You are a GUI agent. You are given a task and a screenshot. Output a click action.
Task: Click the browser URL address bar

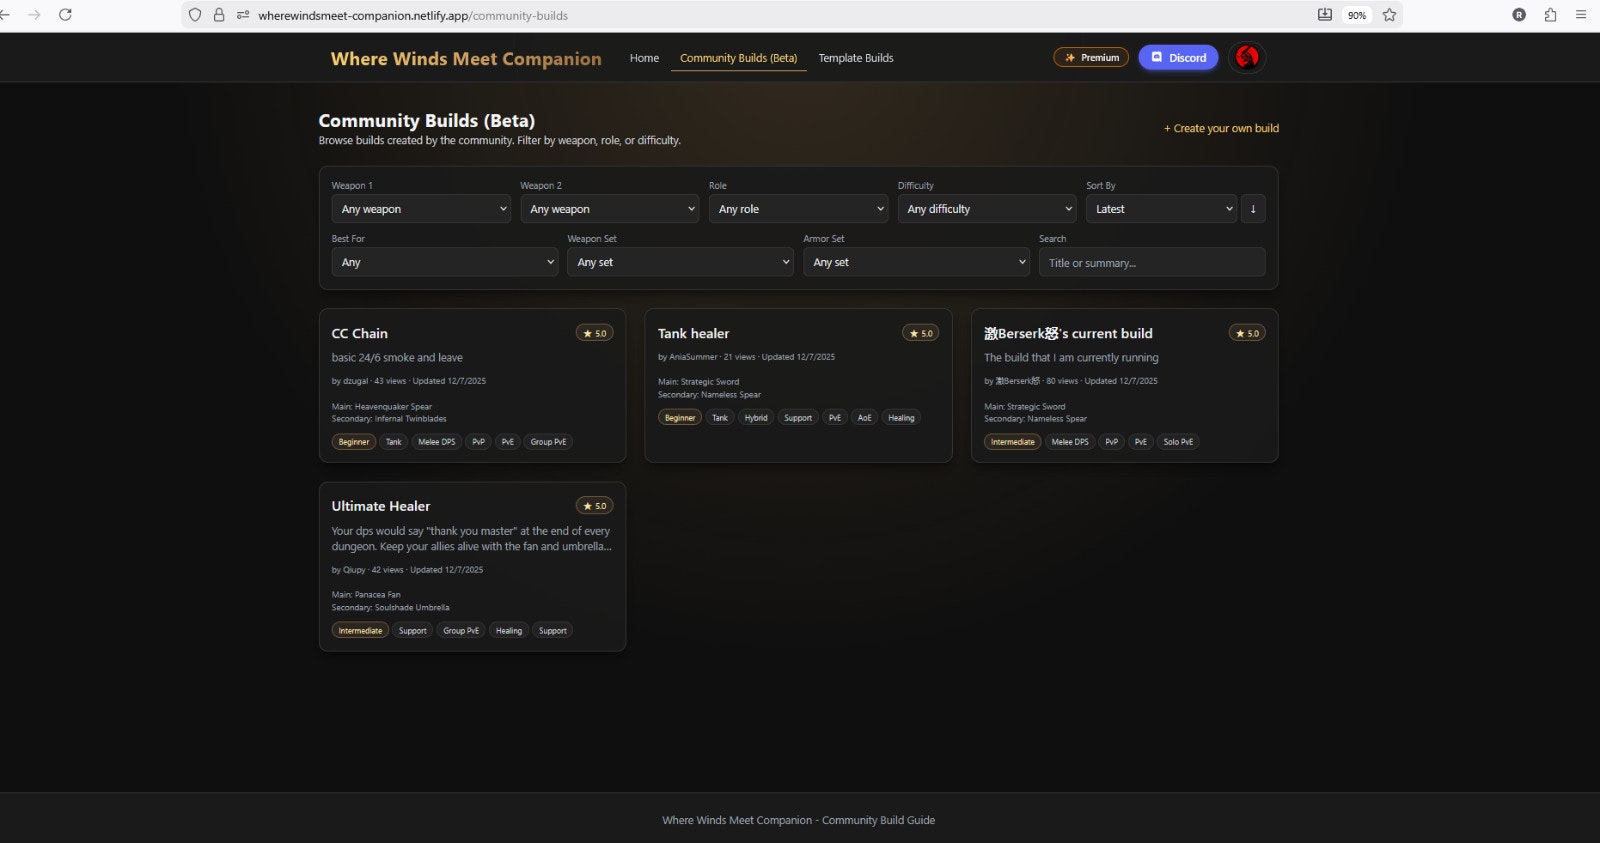tap(780, 15)
